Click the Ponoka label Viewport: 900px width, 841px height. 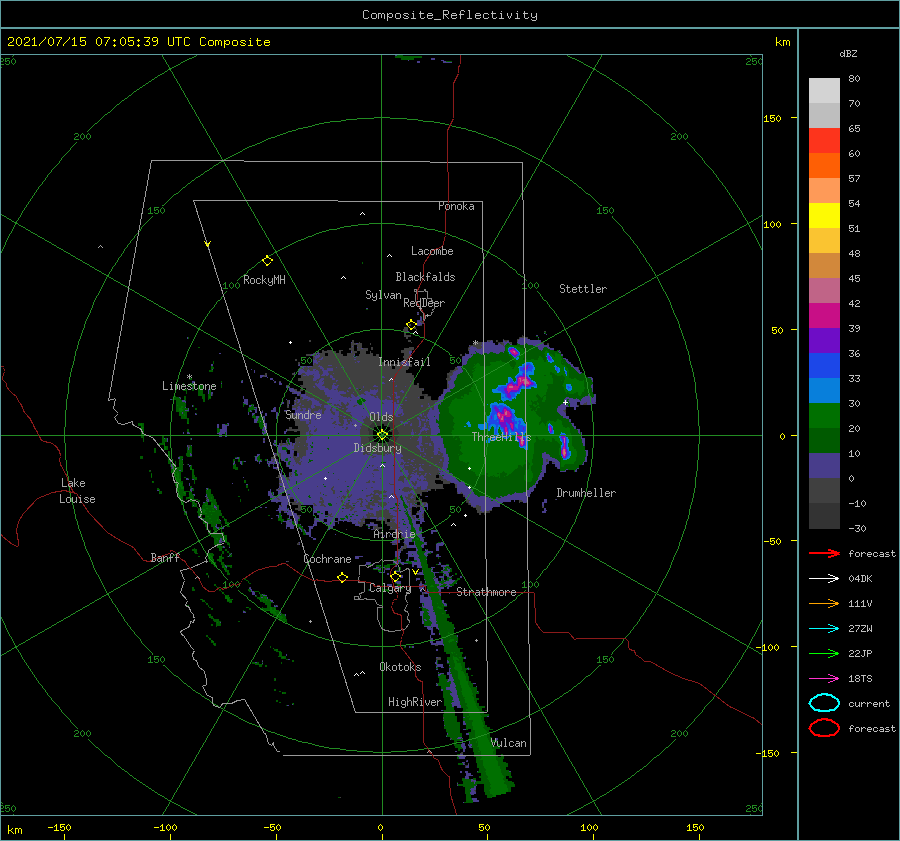(x=456, y=206)
